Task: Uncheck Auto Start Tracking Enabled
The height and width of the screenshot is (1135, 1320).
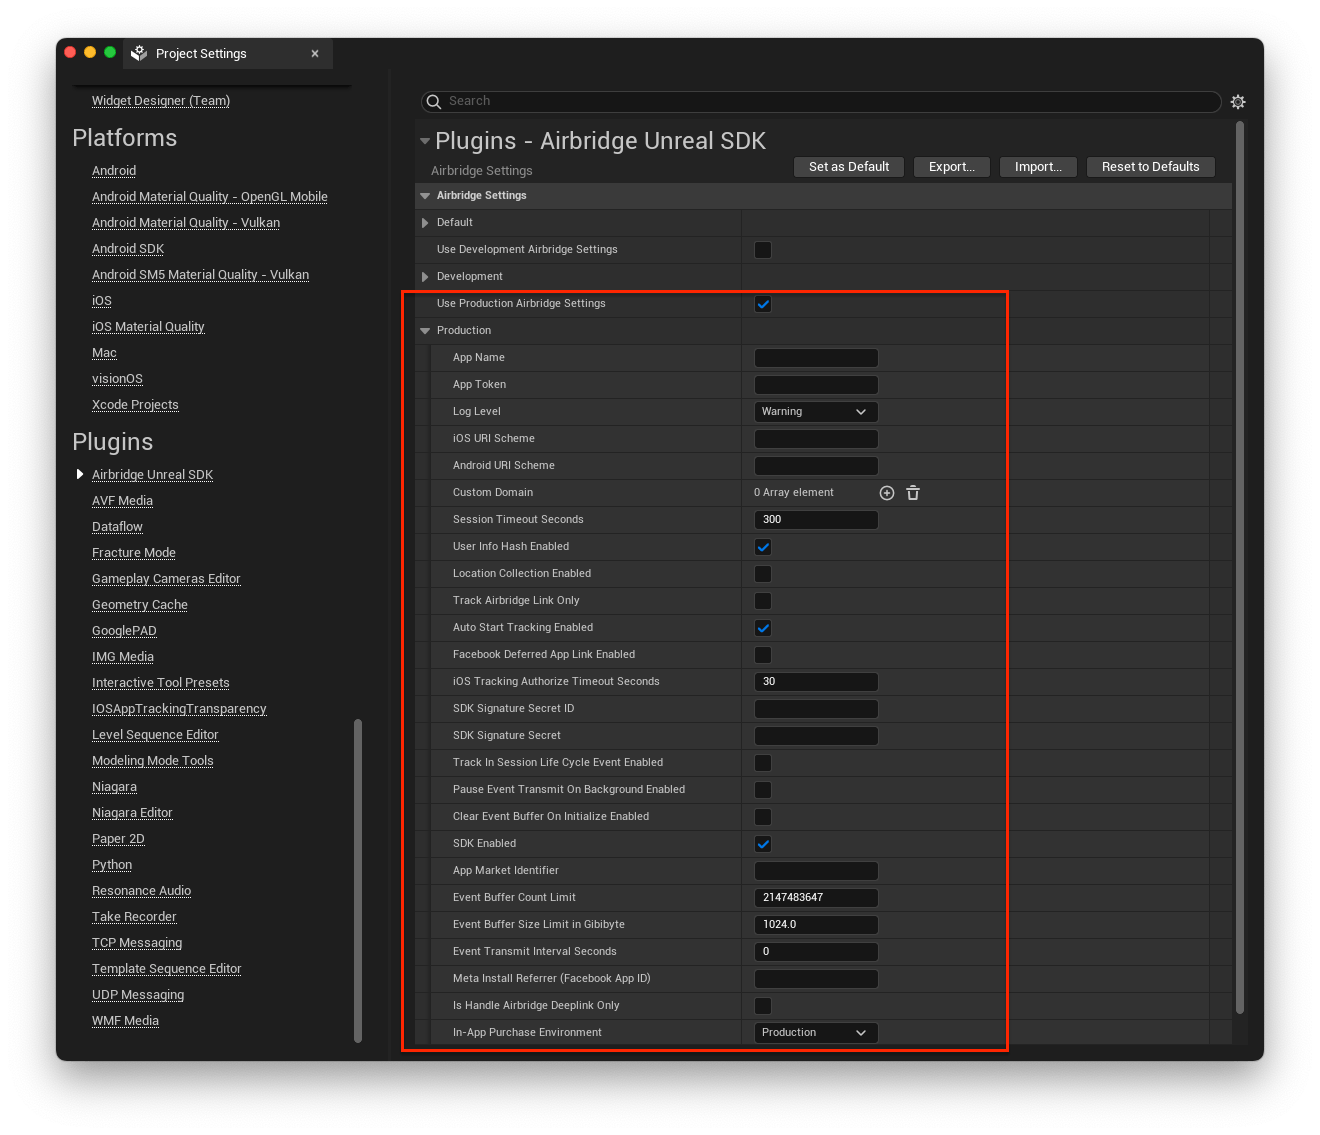Action: 763,628
